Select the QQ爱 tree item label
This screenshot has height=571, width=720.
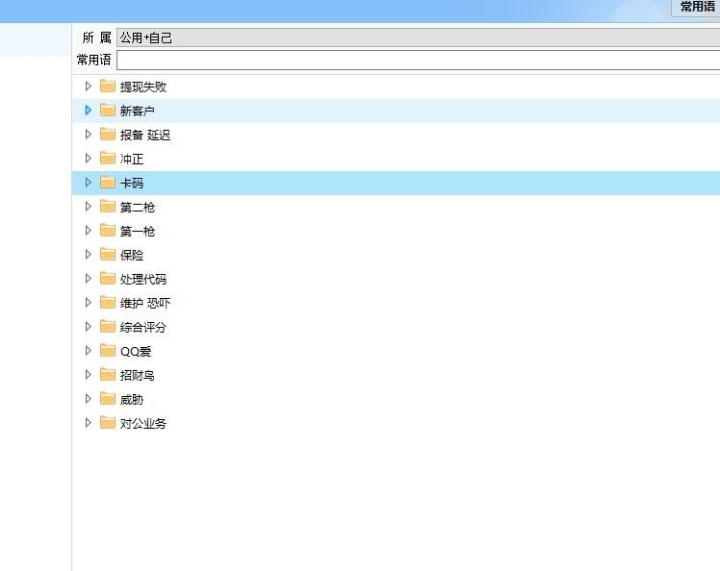[136, 351]
